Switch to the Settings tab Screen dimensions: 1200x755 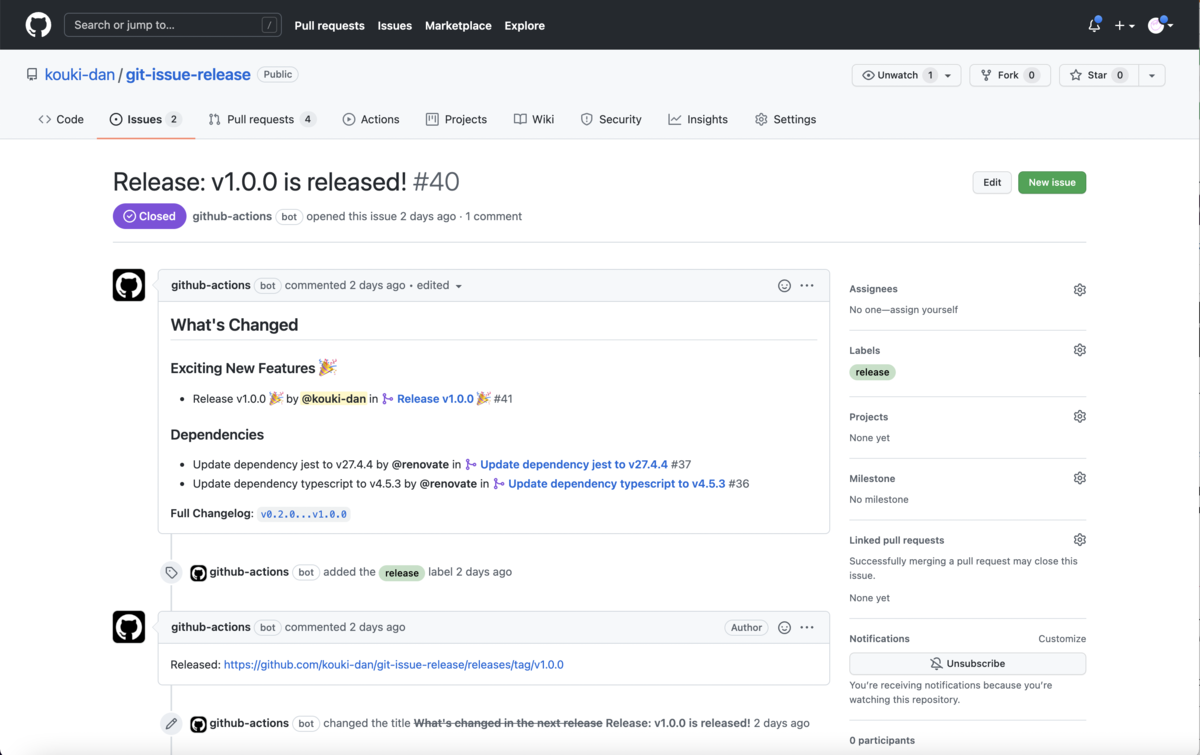tap(785, 119)
